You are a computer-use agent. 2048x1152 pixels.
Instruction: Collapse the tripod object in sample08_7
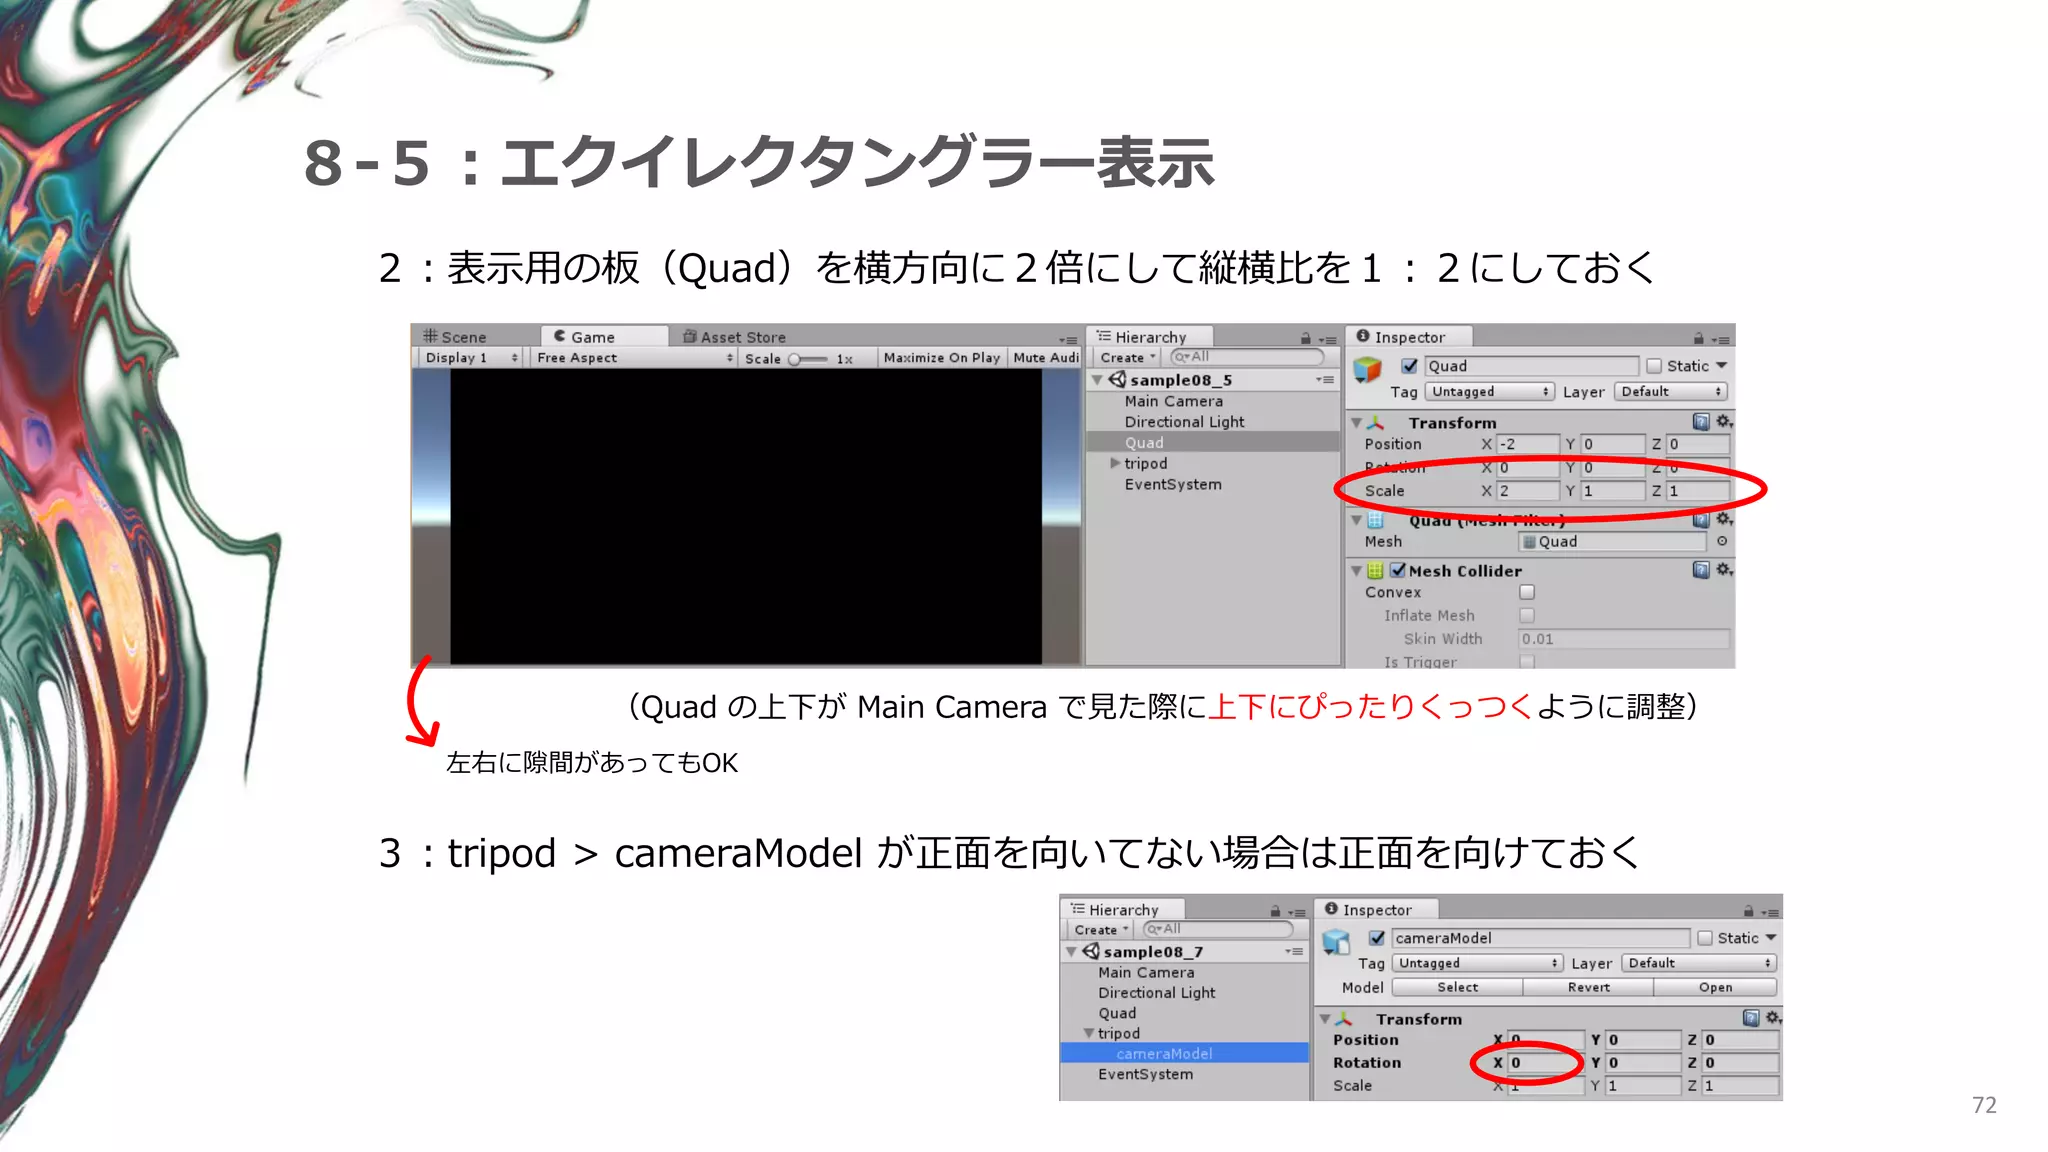point(1089,1033)
